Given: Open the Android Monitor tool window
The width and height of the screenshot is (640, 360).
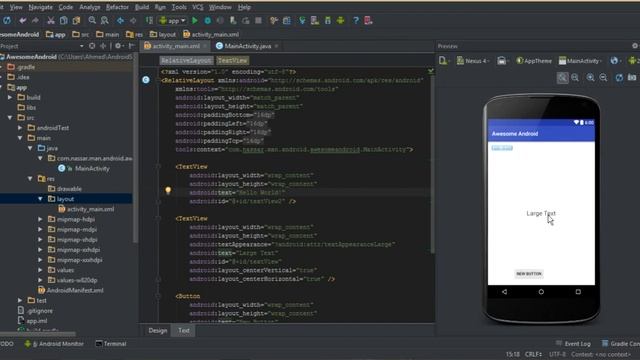Looking at the screenshot, I should [x=55, y=344].
